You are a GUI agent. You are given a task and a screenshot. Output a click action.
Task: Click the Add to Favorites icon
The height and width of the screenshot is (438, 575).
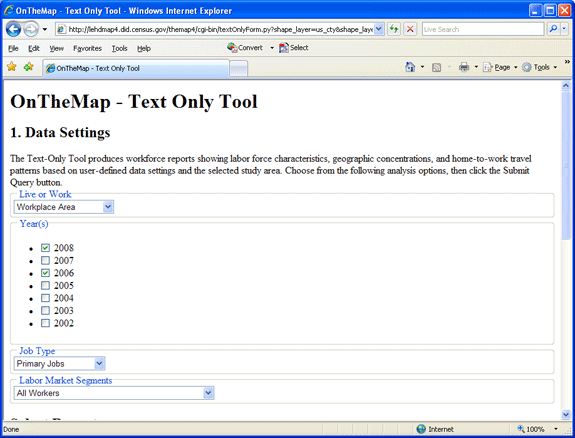28,67
